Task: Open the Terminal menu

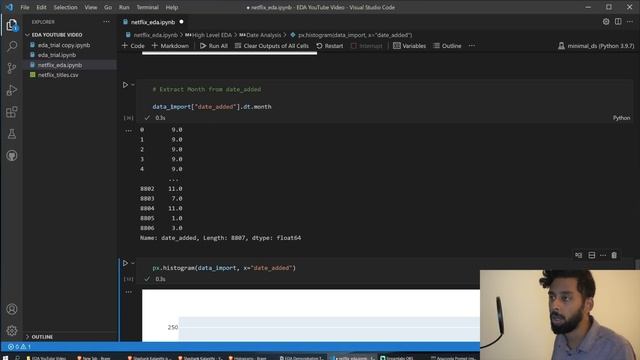Action: [147, 7]
